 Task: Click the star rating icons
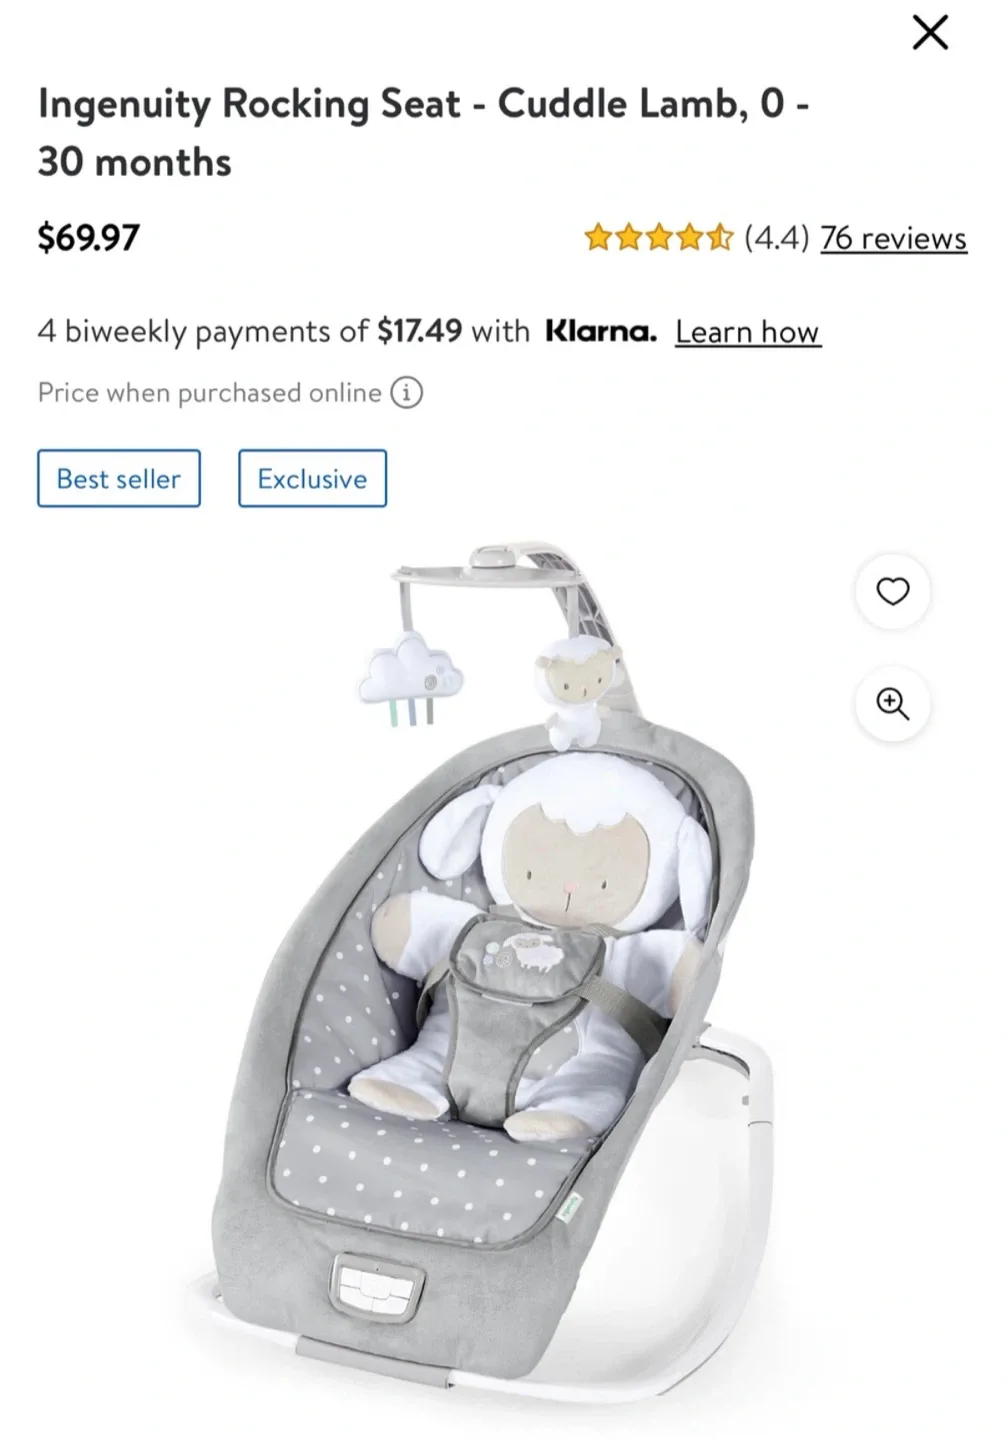coord(659,238)
